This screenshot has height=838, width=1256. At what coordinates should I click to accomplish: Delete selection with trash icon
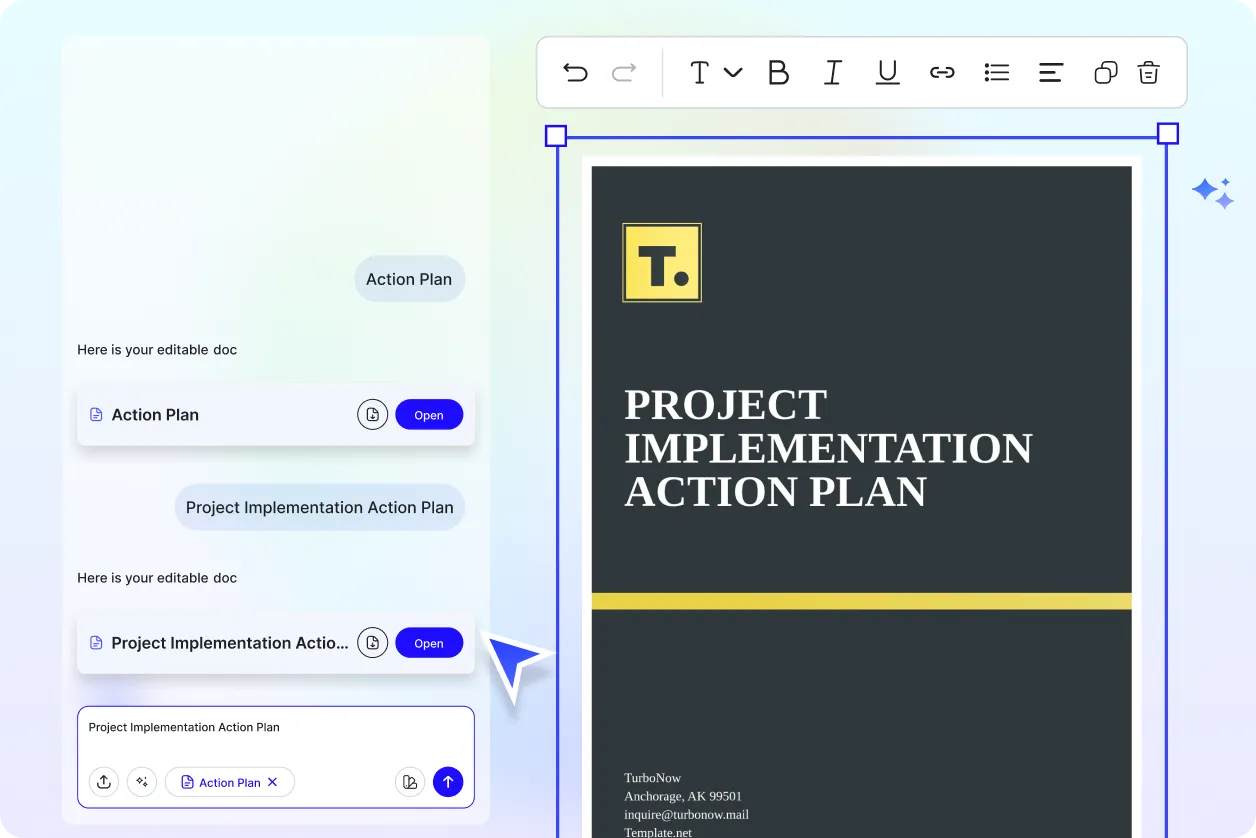(1148, 72)
